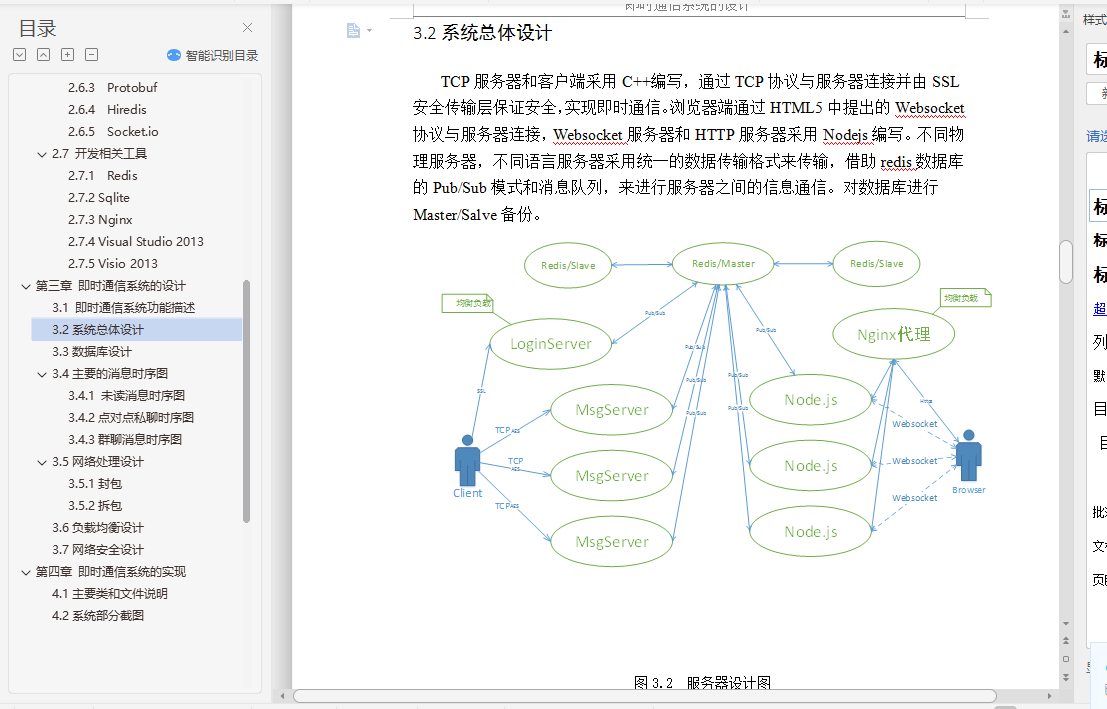Select 4.2 系统部分截图
Viewport: 1107px width, 709px height.
pos(97,616)
